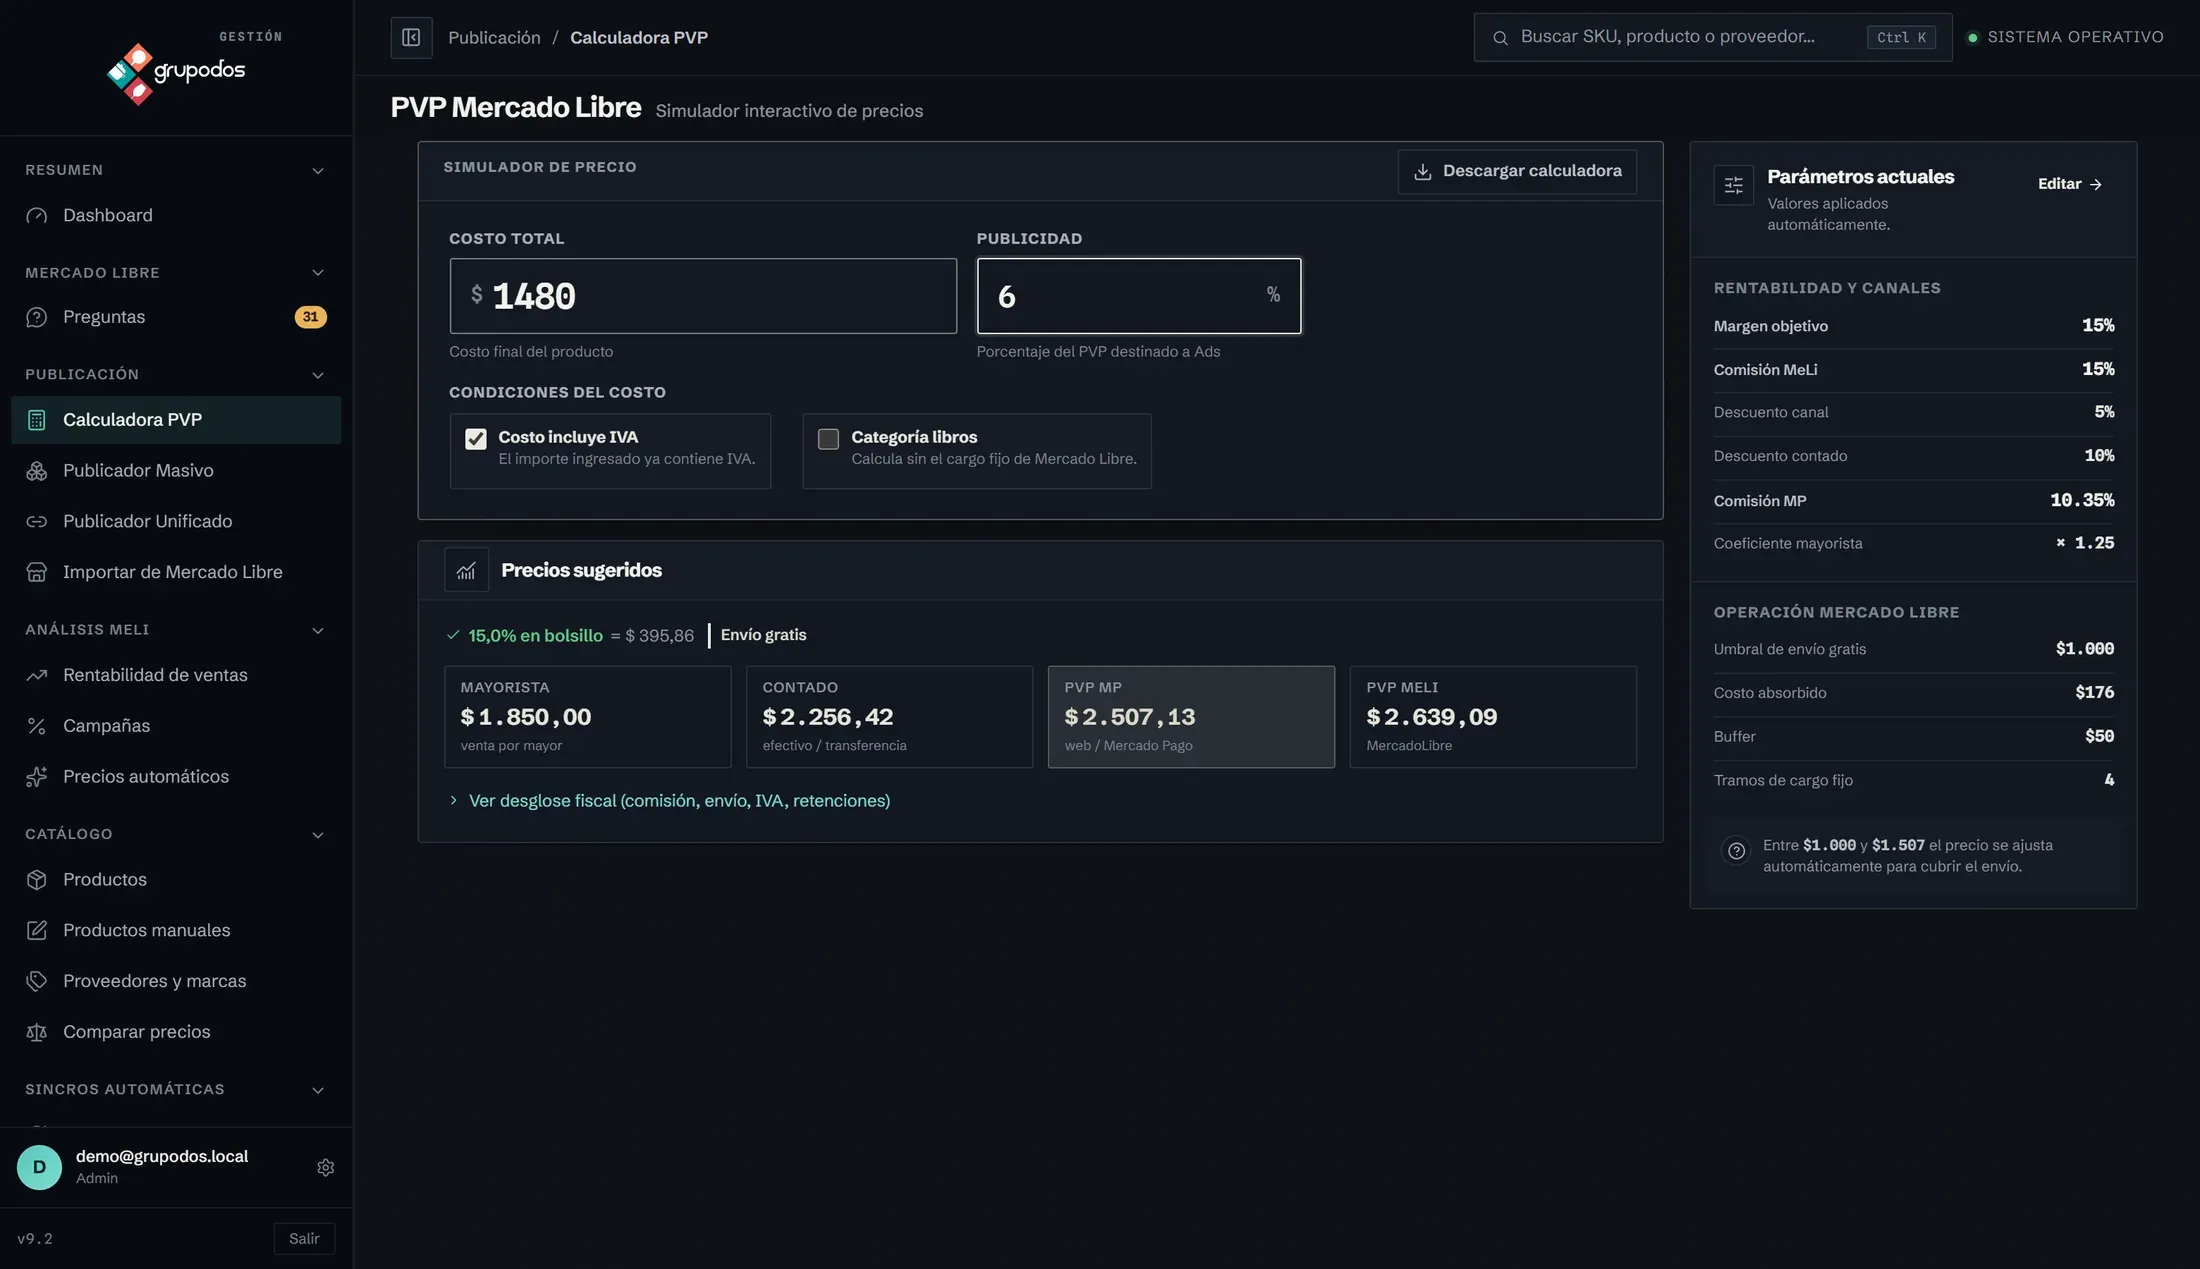This screenshot has height=1269, width=2200.
Task: Click the Buffer $50 value
Action: [2099, 736]
